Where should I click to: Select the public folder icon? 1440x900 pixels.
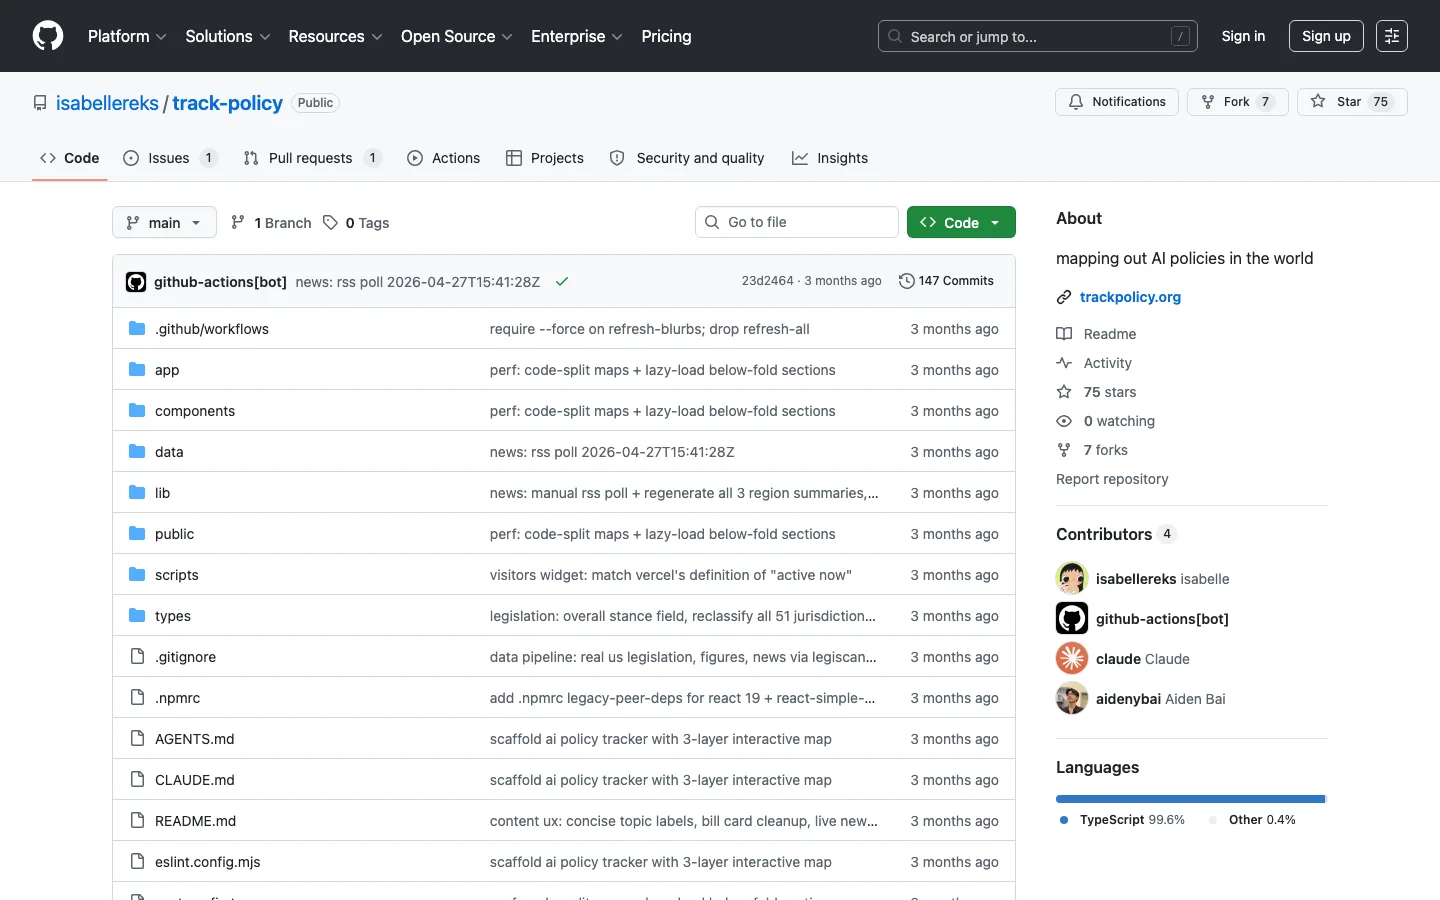point(137,533)
